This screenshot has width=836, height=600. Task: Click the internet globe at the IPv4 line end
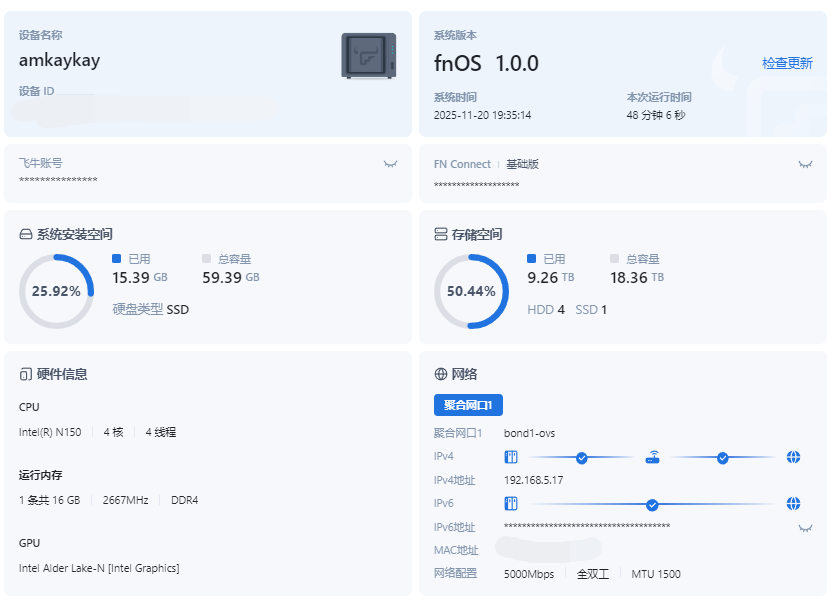tap(793, 457)
